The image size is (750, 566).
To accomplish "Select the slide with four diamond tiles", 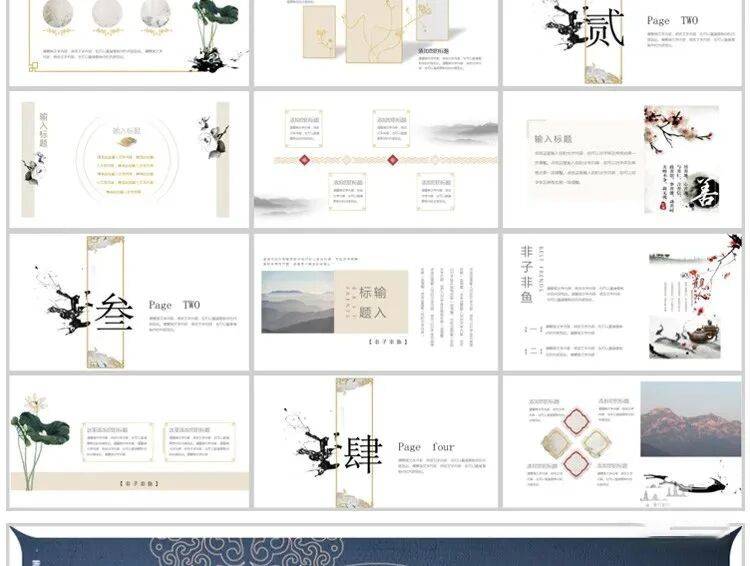I will (622, 442).
